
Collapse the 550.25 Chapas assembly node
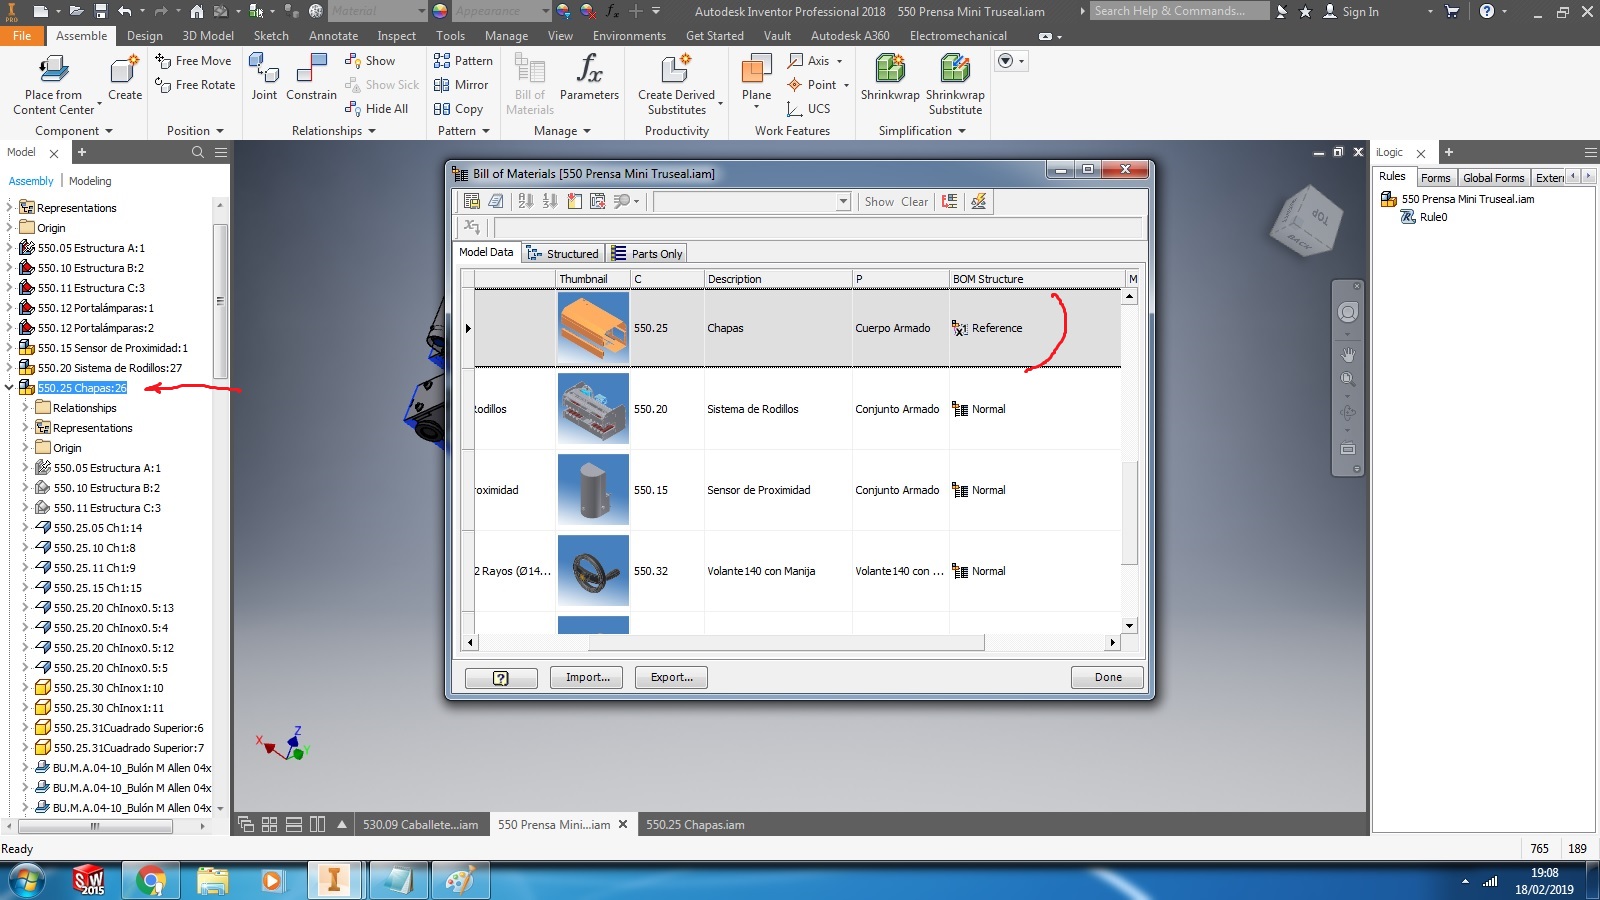coord(9,388)
